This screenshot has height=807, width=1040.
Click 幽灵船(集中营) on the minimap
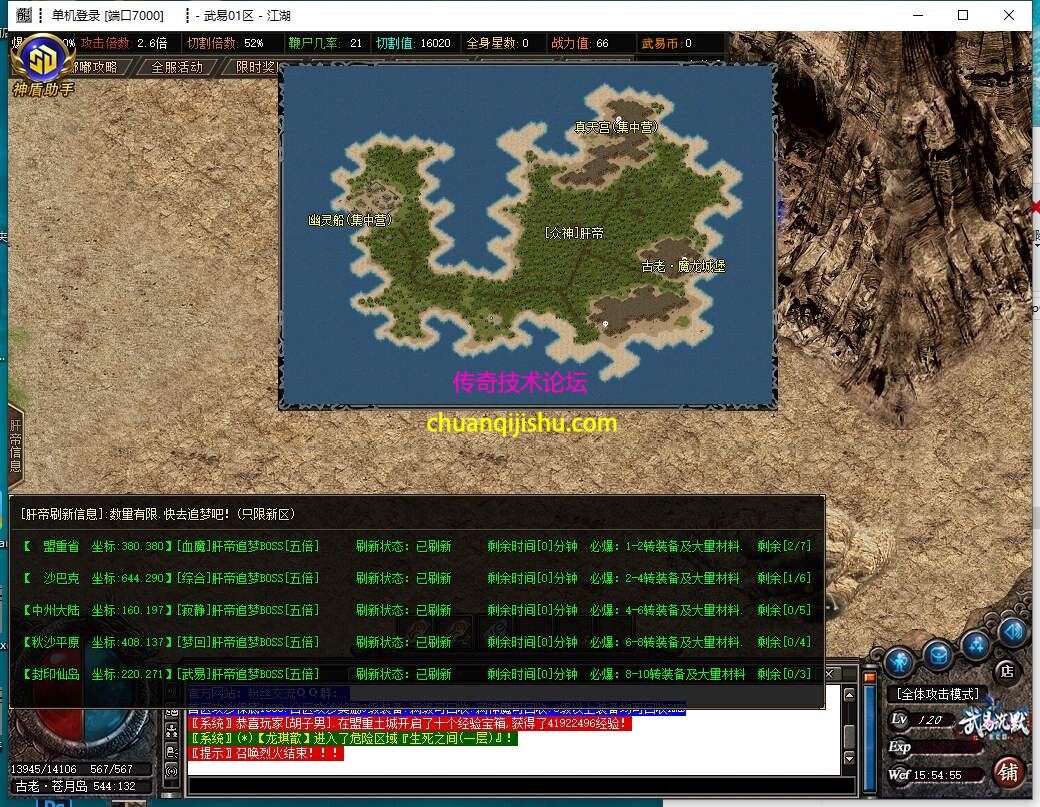(x=349, y=220)
